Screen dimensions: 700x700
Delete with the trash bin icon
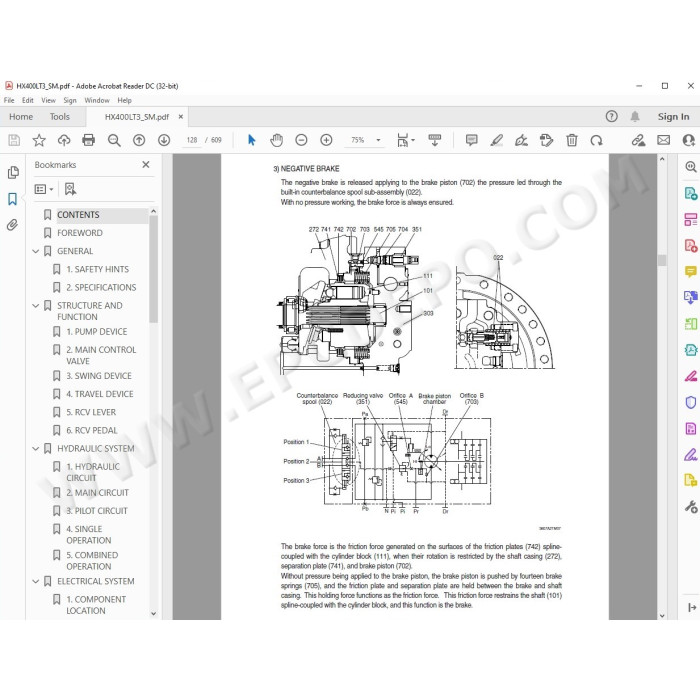coord(571,140)
